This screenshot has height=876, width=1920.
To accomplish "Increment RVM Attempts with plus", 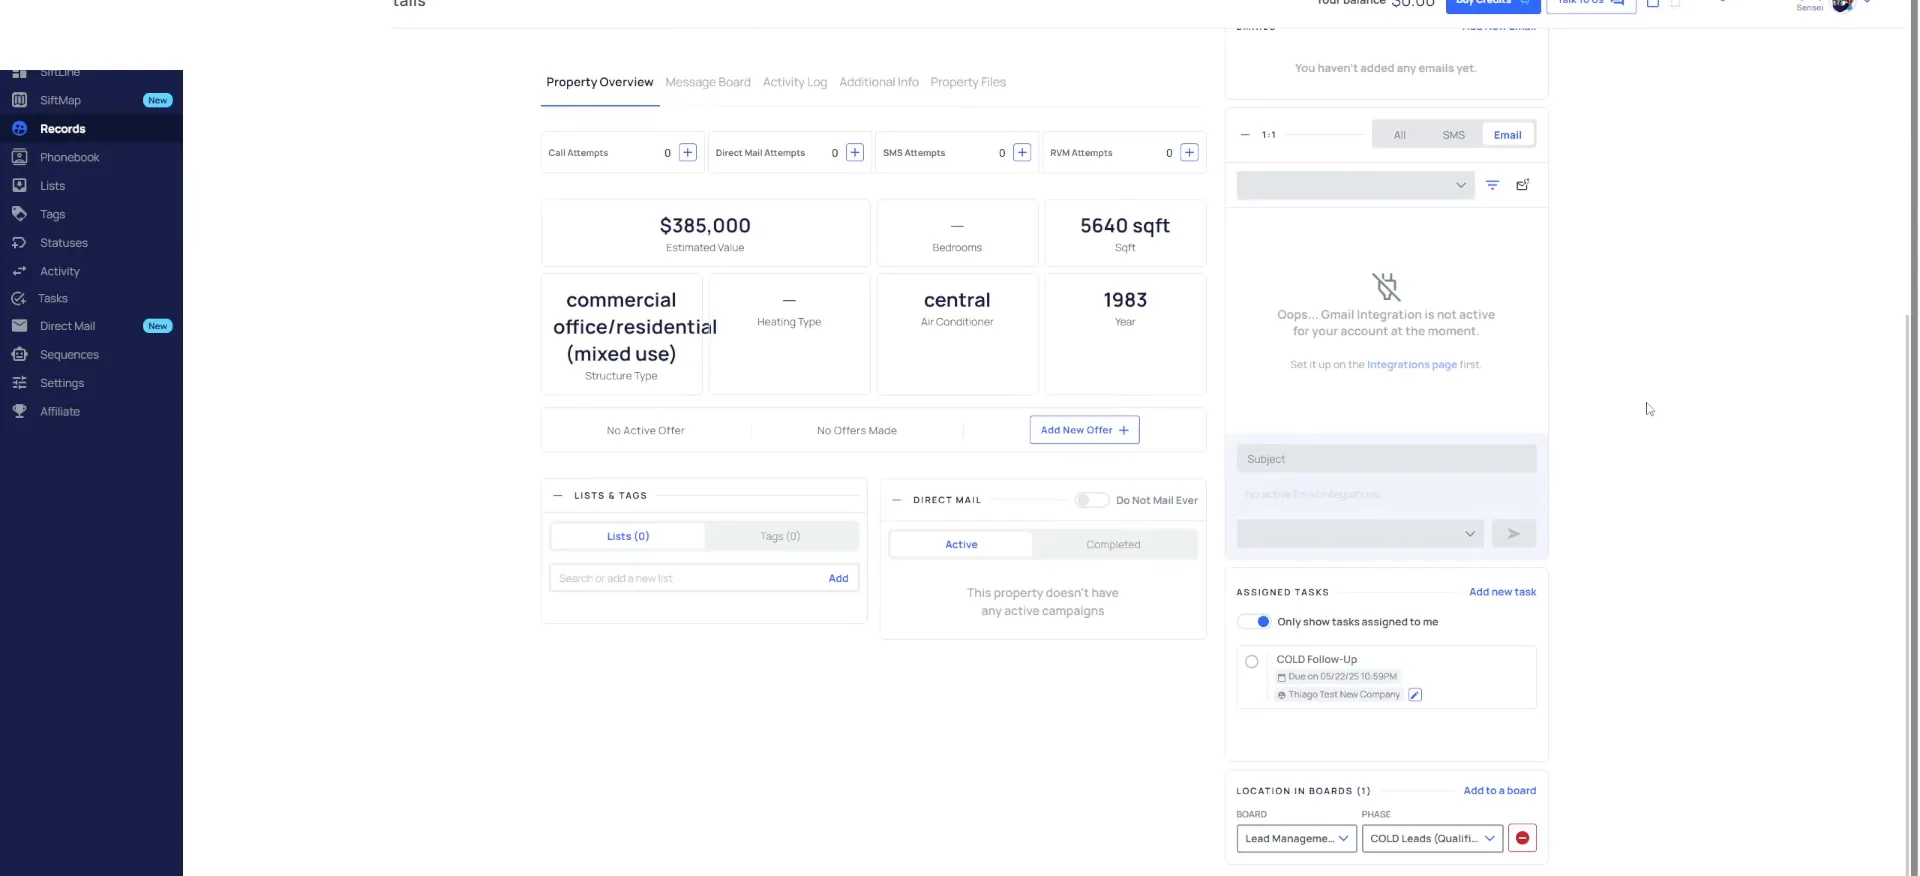I will 1189,152.
